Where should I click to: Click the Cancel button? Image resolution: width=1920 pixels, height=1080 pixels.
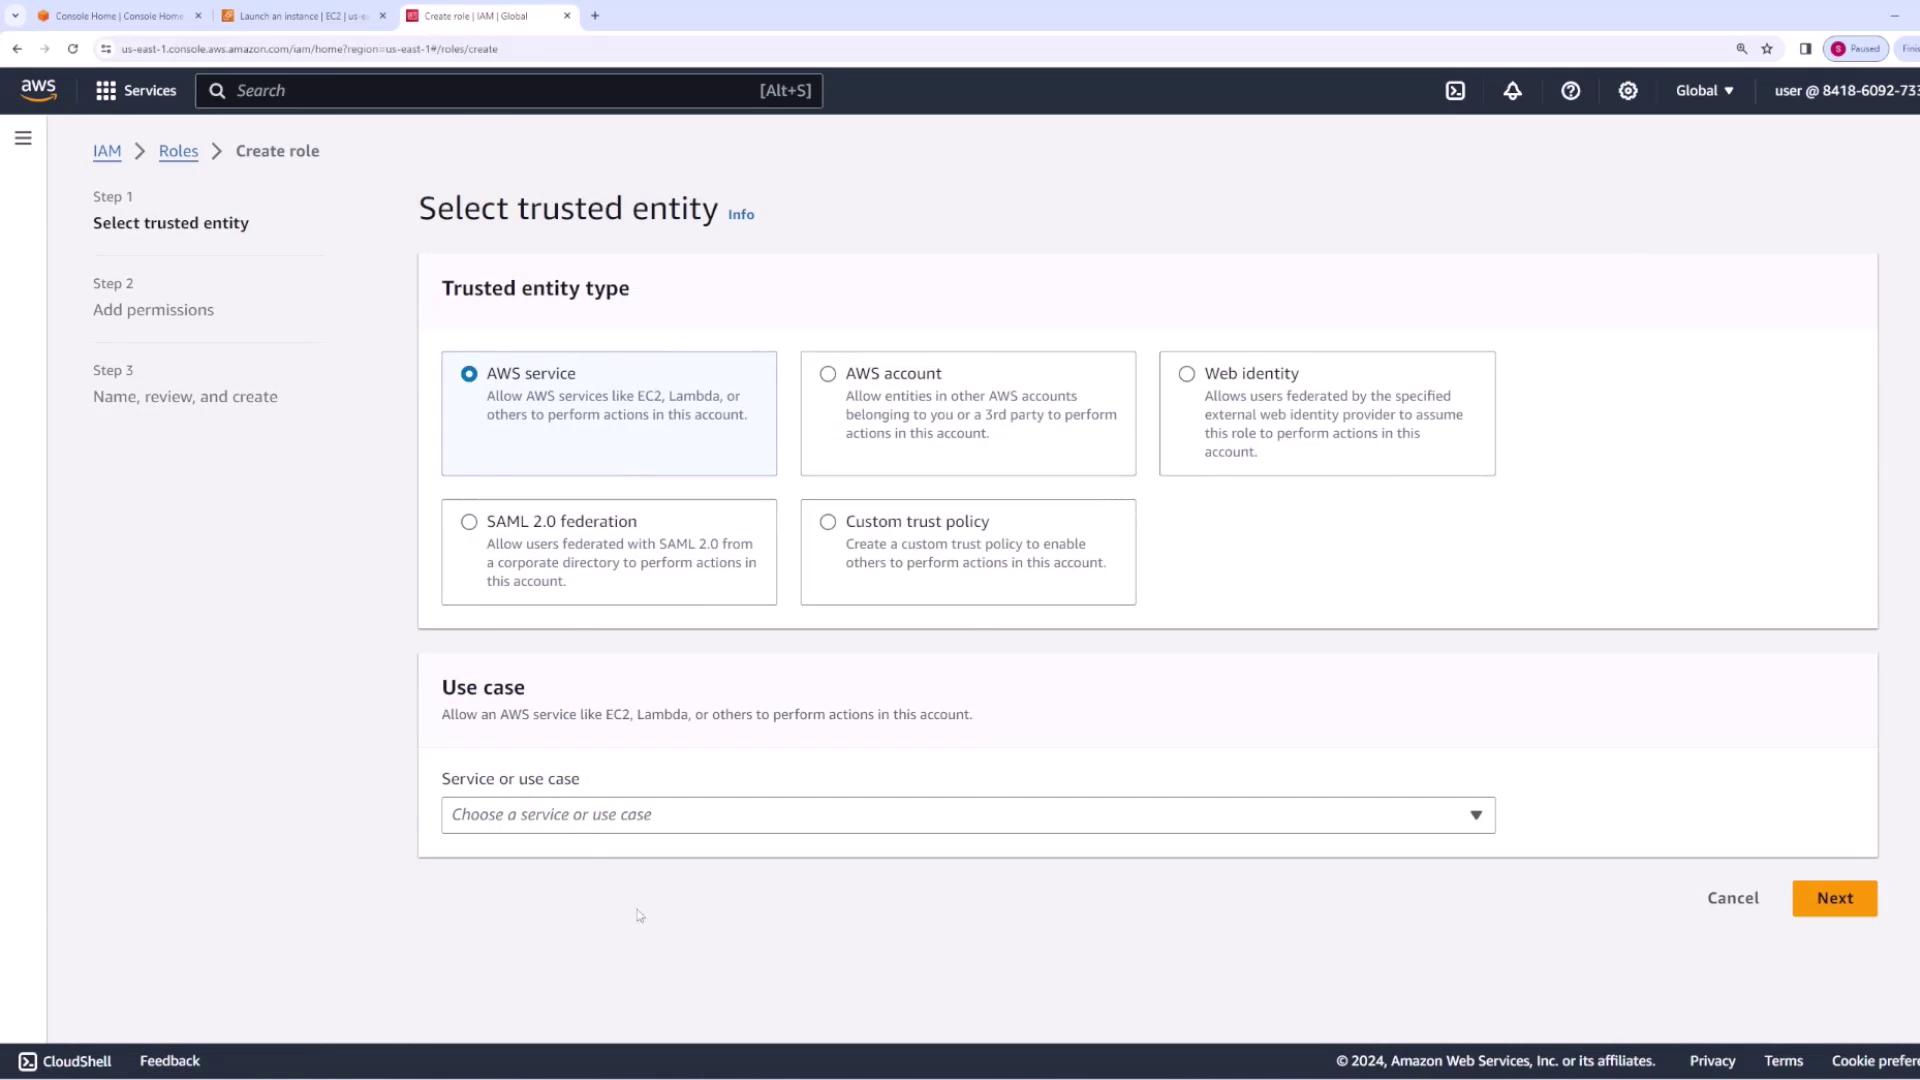point(1732,898)
